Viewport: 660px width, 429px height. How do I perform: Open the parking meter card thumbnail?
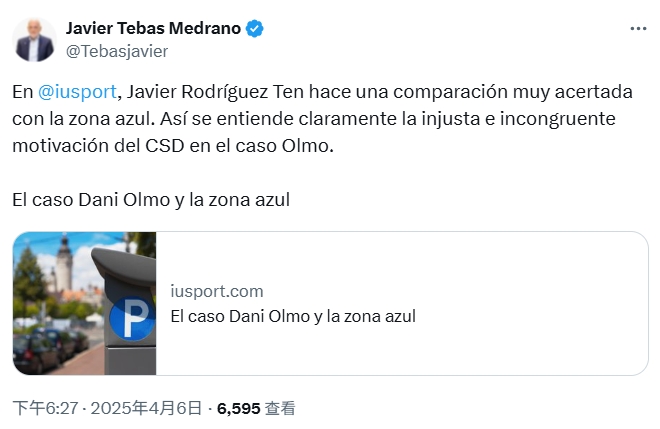(84, 304)
